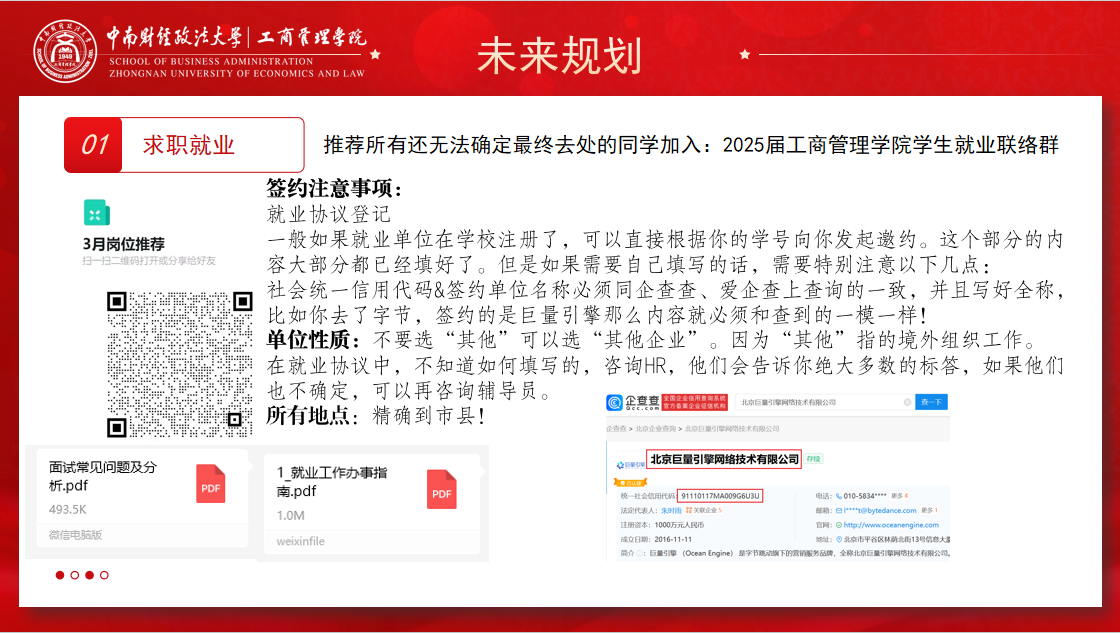Screen dimensions: 1120x633
Task: Click the 北京企业查询 breadcrumb item
Action: (655, 428)
